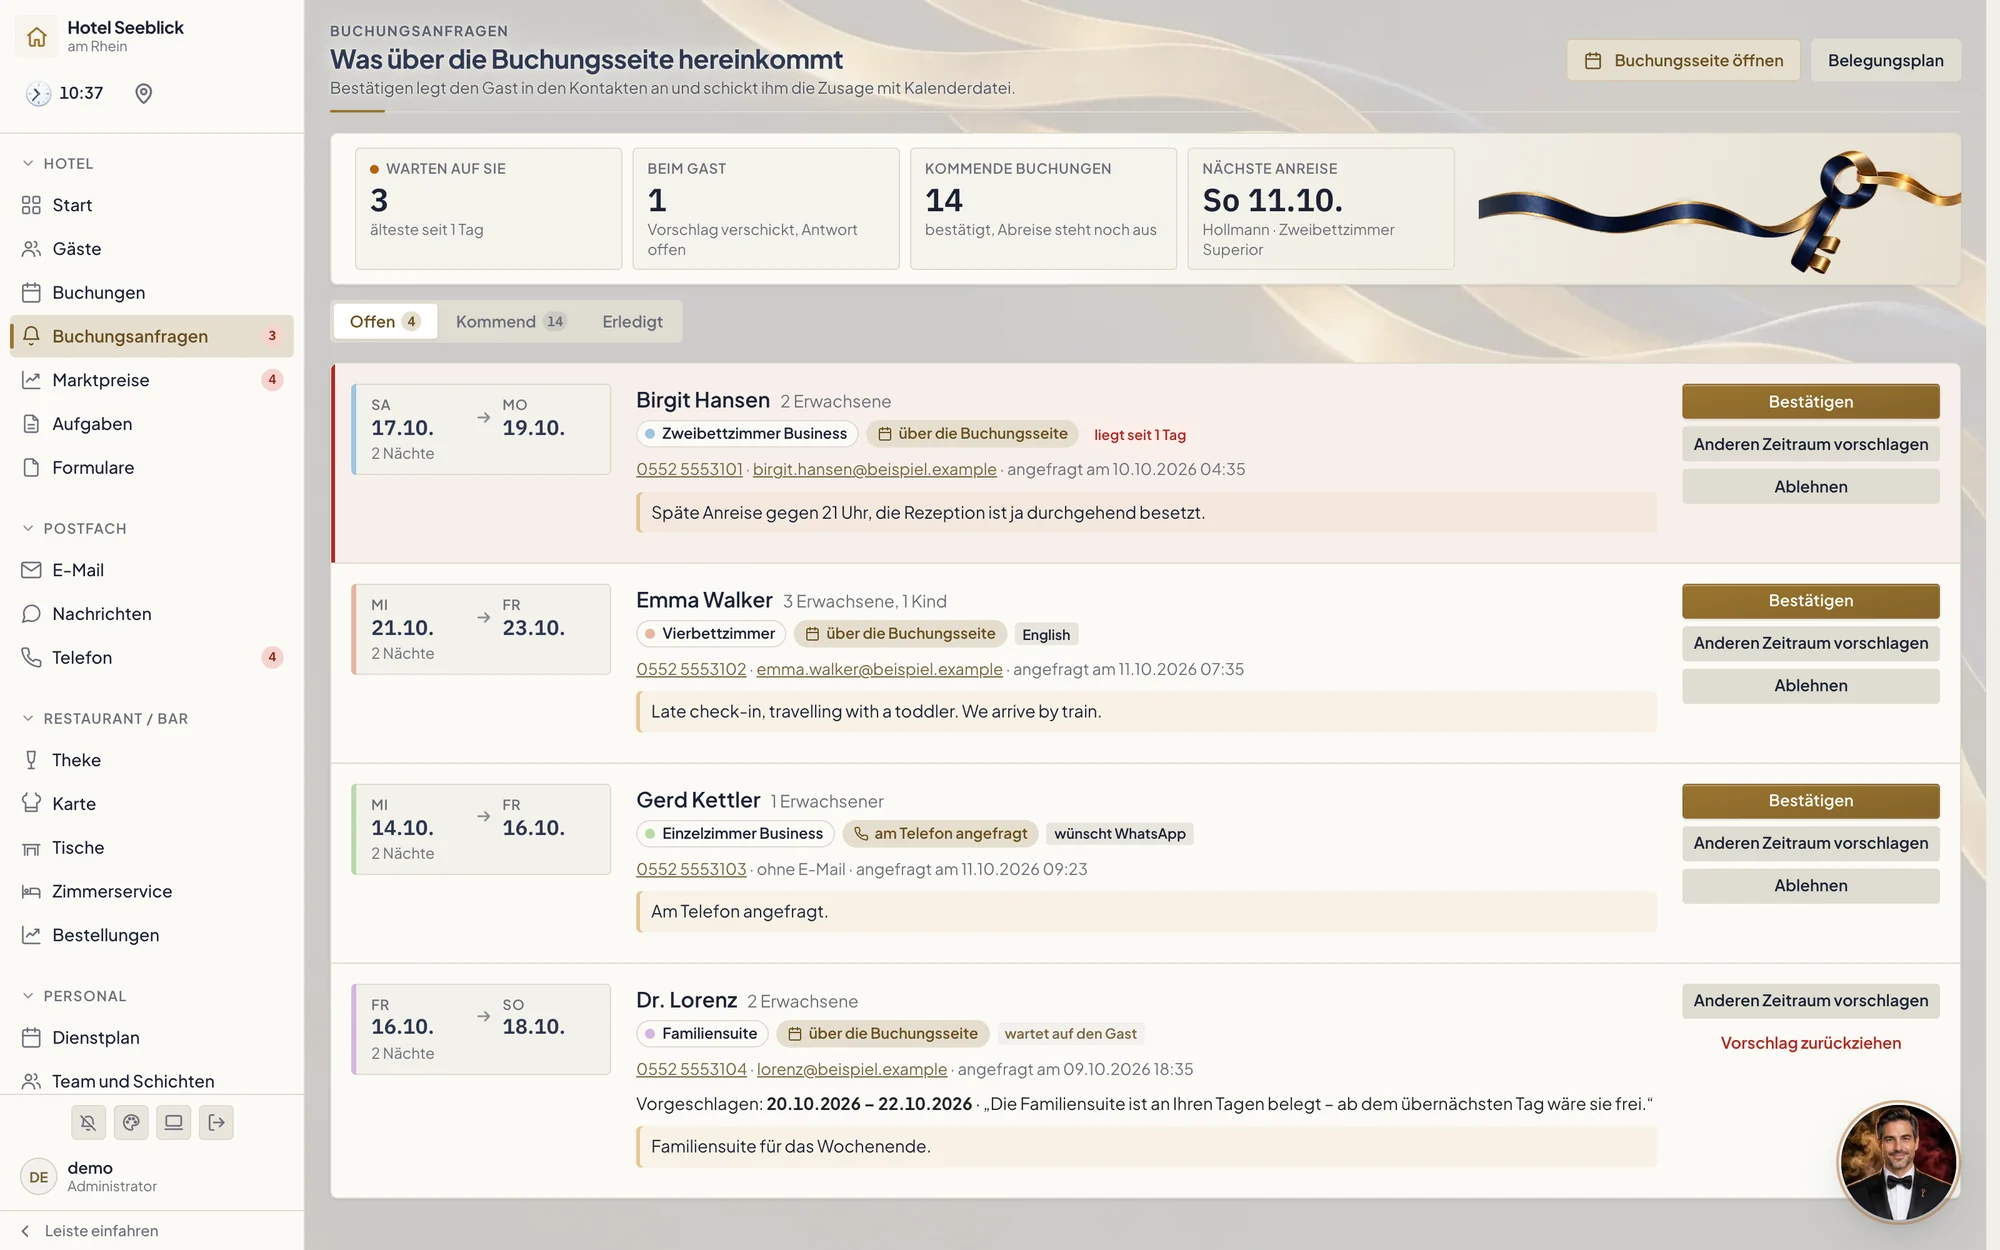Click the clock icon beside 10:37
This screenshot has height=1250, width=2000.
click(38, 94)
